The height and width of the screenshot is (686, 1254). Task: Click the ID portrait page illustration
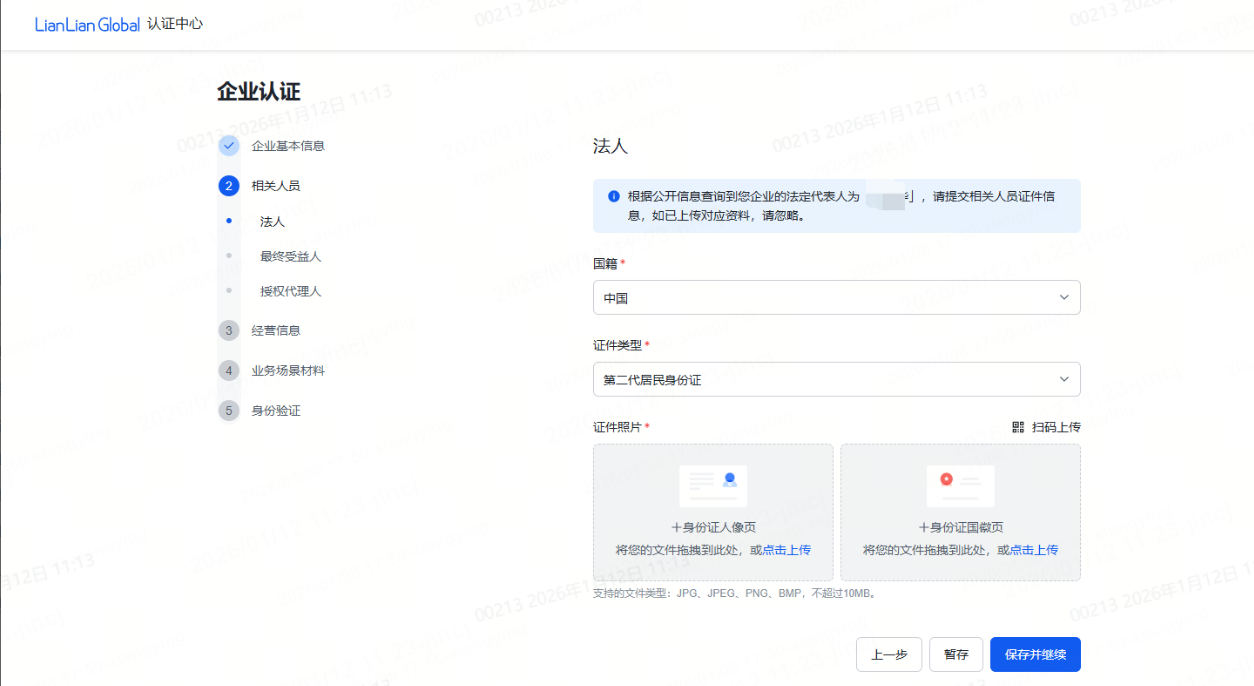pos(713,486)
